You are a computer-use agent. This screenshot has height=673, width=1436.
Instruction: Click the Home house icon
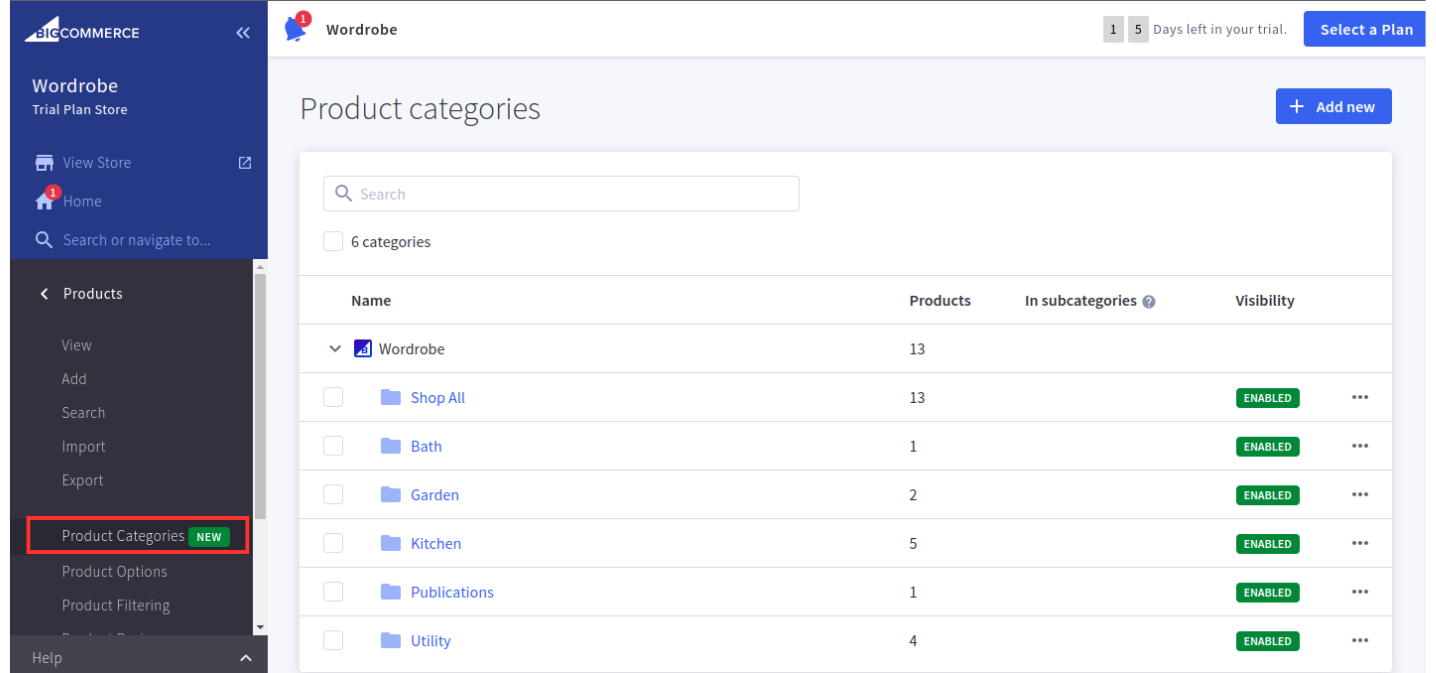pos(44,201)
